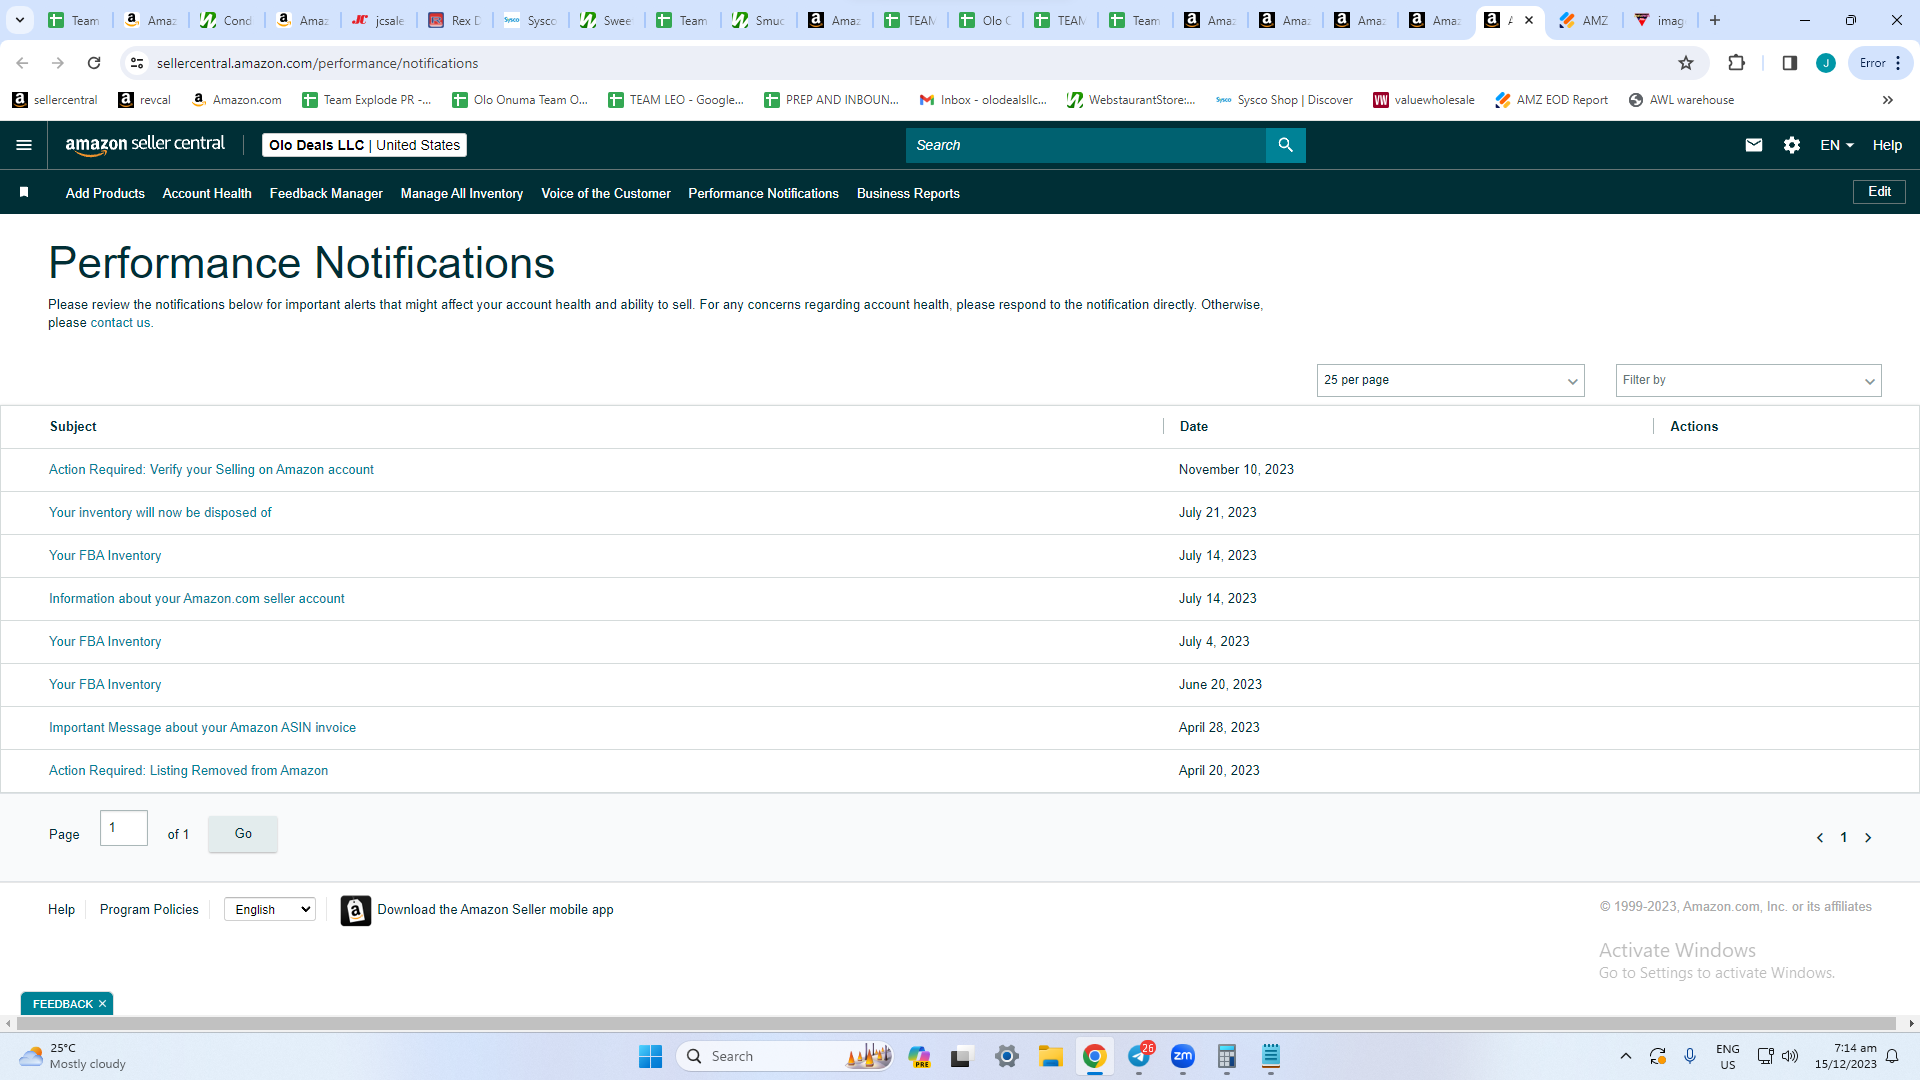Screen dimensions: 1920x1080
Task: Open a new browser tab
Action: pyautogui.click(x=1715, y=20)
